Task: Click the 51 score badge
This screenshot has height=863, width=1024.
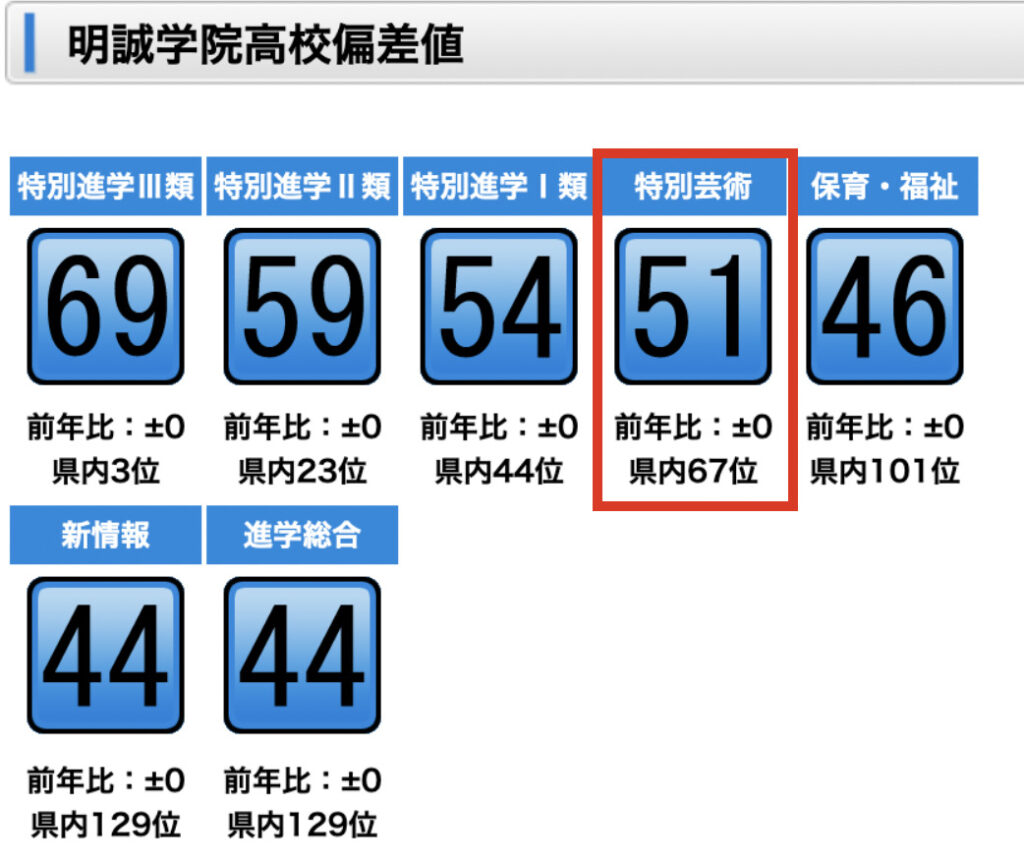Action: click(x=693, y=306)
